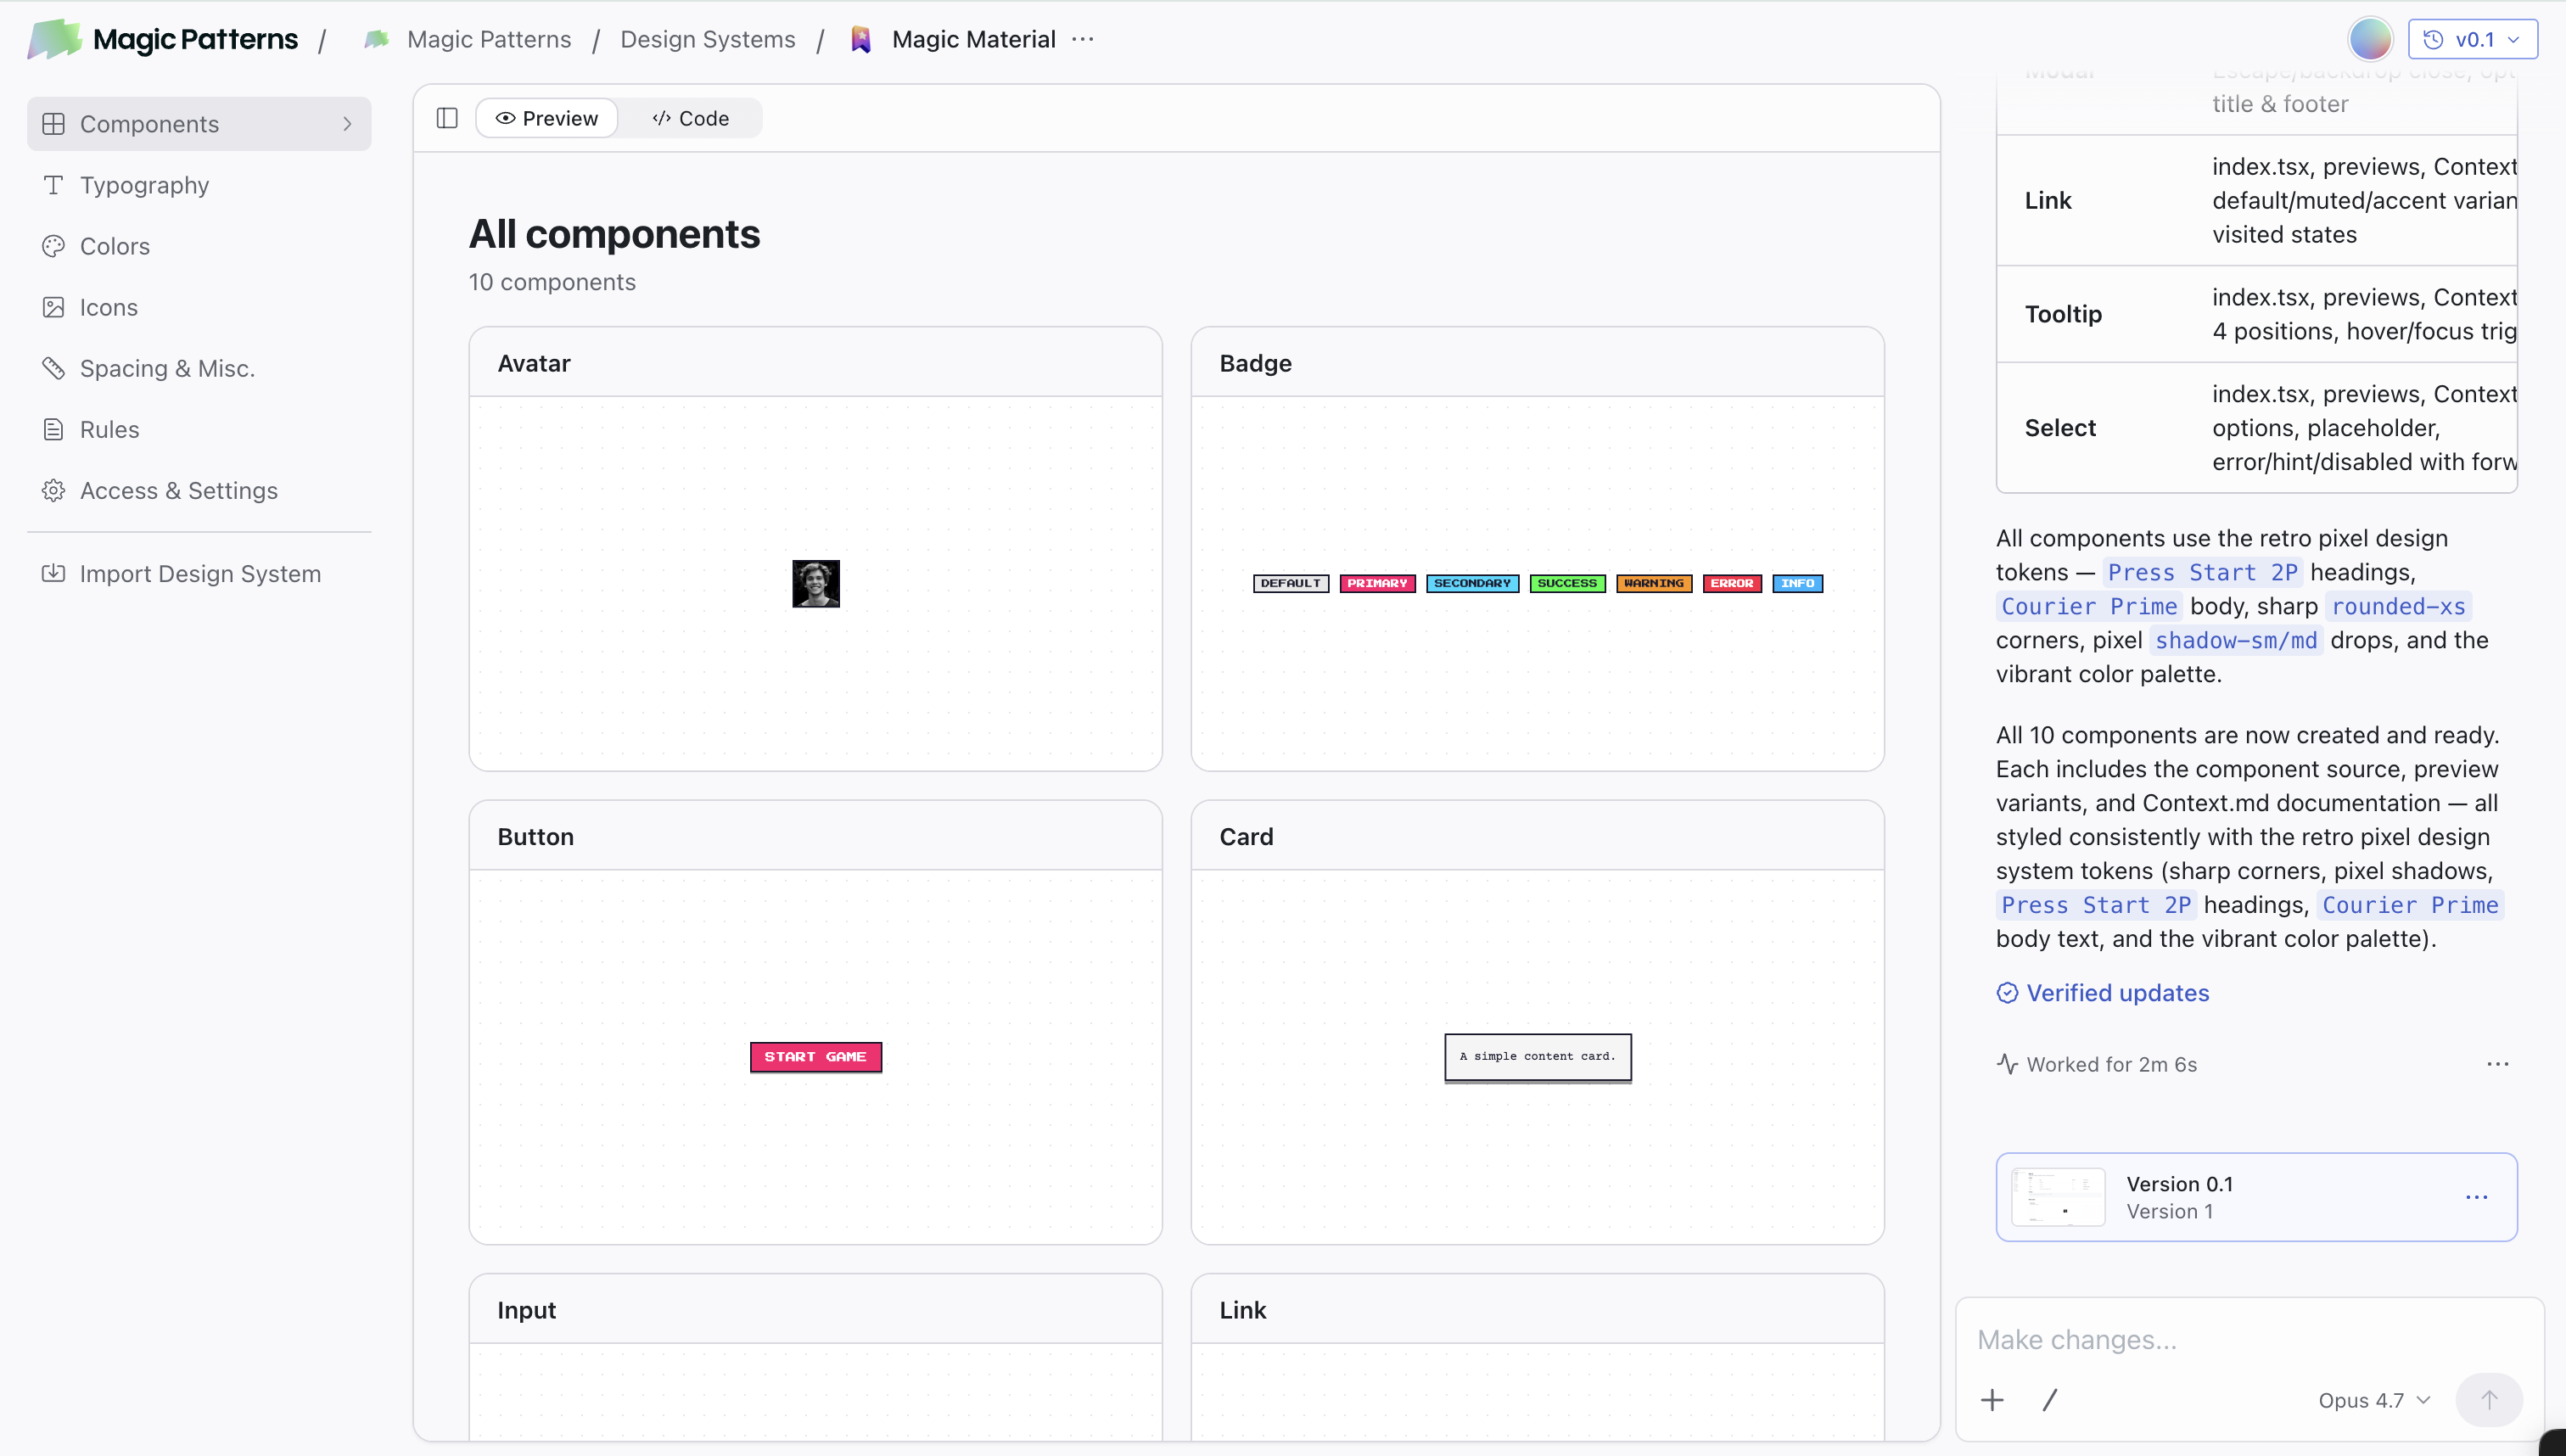Screen dimensions: 2566x1456
Task: Click the avatar photo preview
Action: pyautogui.click(x=816, y=583)
